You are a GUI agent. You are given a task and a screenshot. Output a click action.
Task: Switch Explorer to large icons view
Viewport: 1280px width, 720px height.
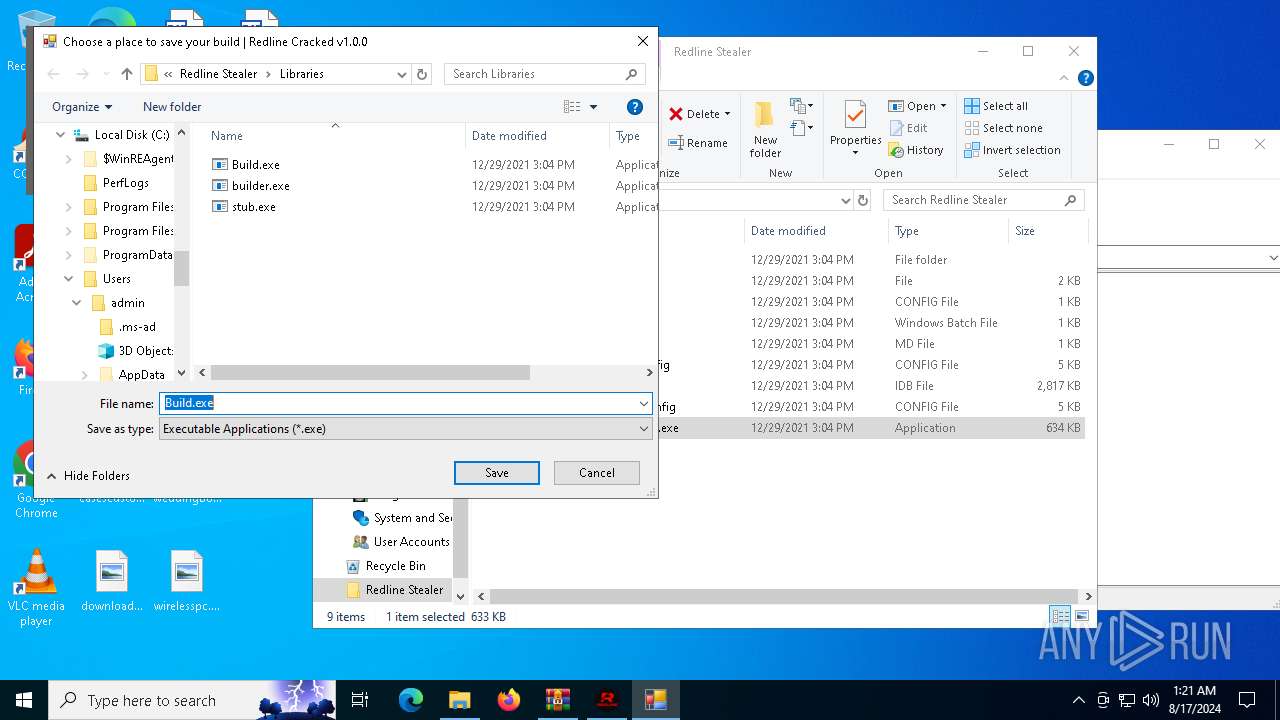pyautogui.click(x=1081, y=617)
